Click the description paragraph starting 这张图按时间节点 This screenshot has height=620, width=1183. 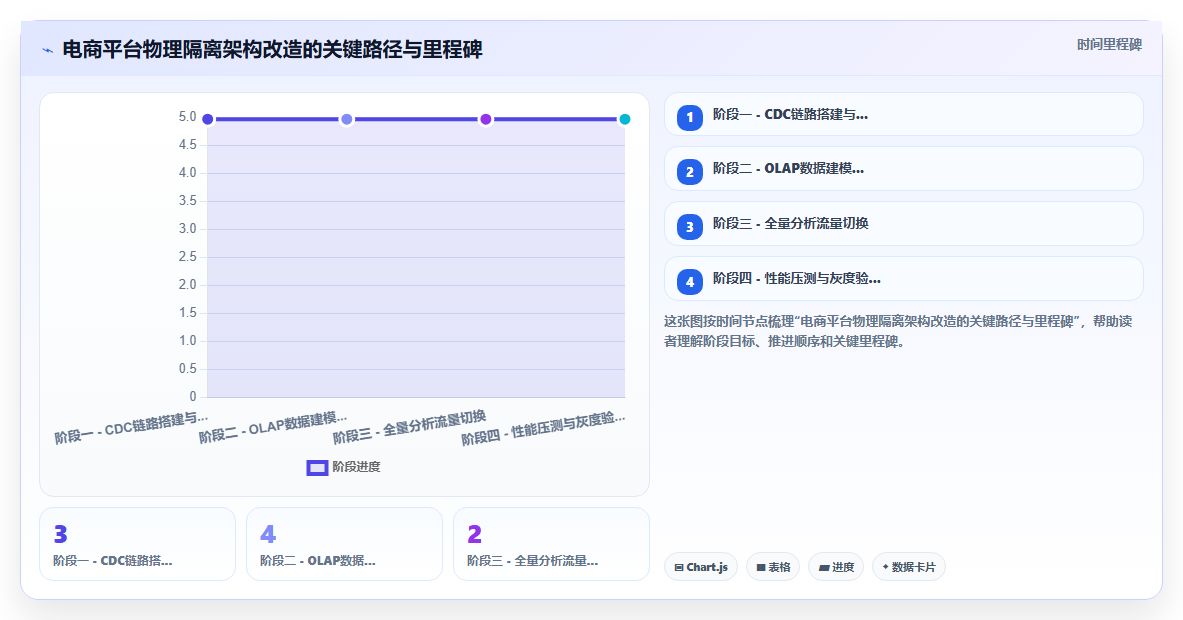click(x=898, y=331)
